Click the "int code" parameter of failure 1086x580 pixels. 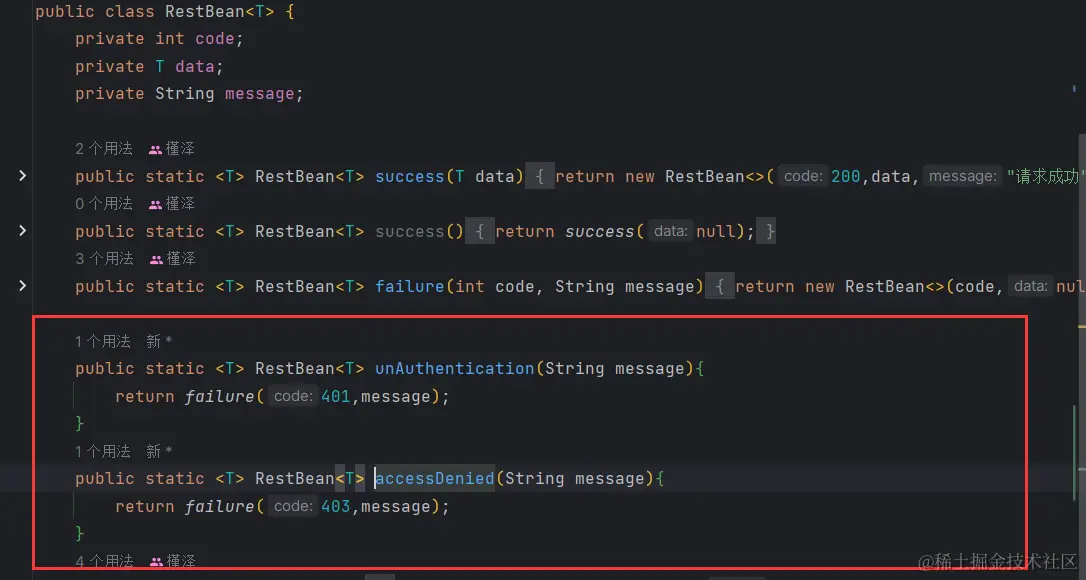pyautogui.click(x=495, y=286)
